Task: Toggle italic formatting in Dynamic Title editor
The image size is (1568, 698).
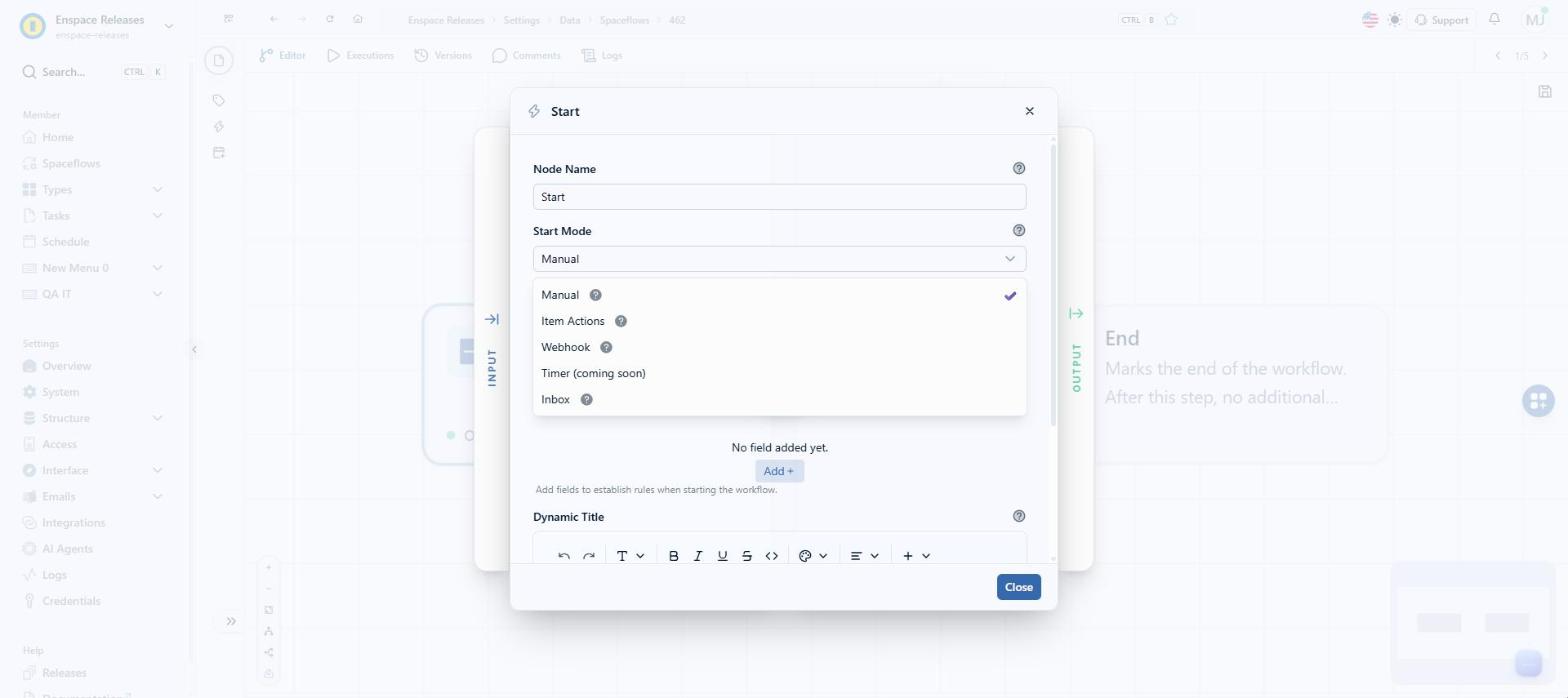Action: 698,556
